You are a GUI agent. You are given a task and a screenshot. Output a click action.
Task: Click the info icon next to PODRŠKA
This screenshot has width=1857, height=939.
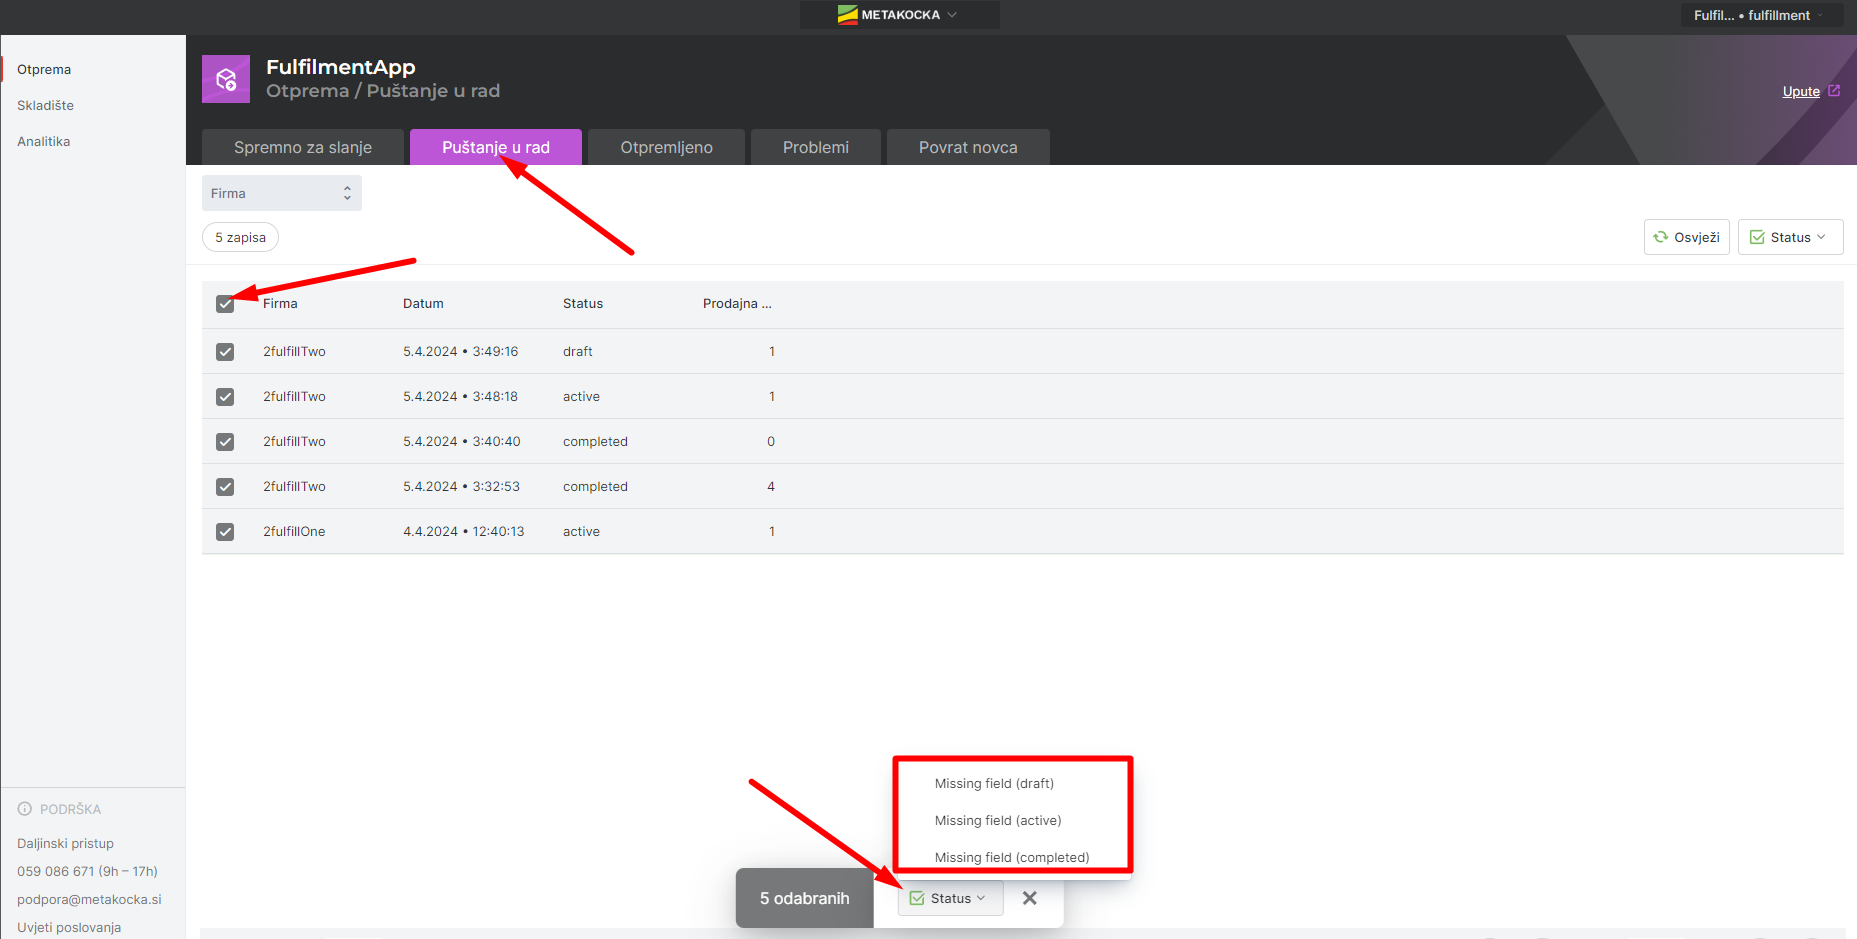(x=25, y=809)
